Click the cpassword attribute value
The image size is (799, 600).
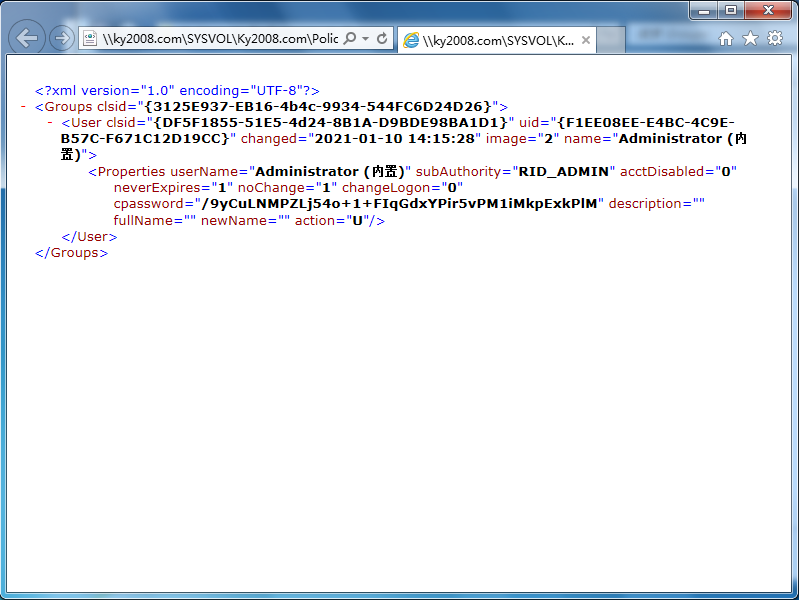click(400, 204)
